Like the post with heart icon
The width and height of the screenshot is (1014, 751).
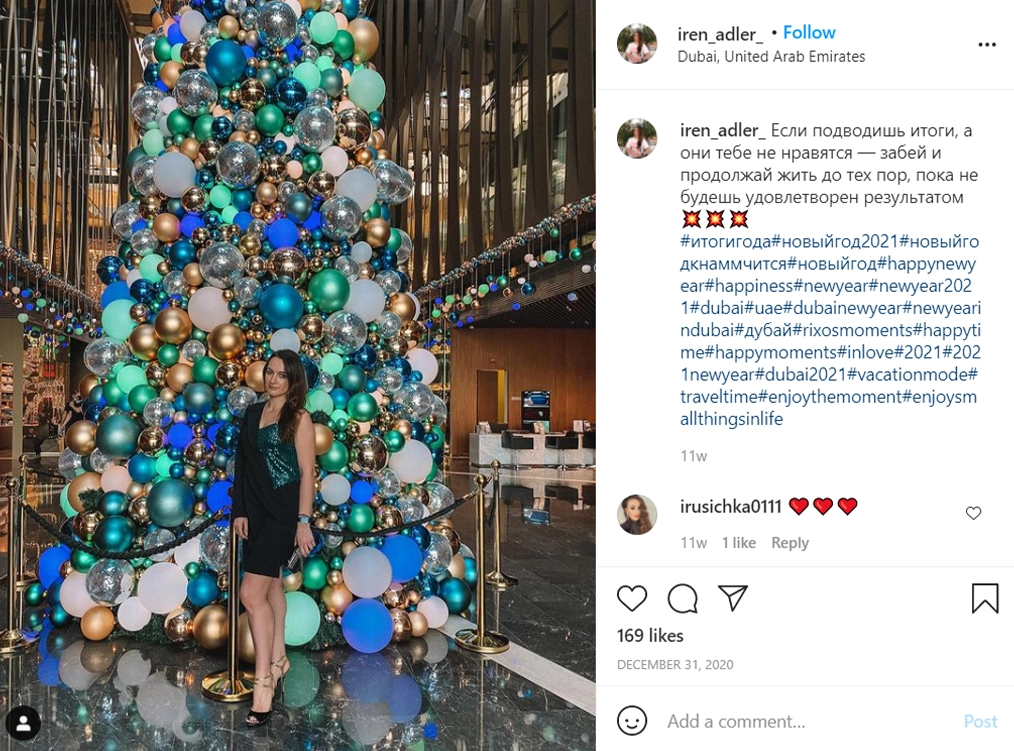(x=632, y=598)
